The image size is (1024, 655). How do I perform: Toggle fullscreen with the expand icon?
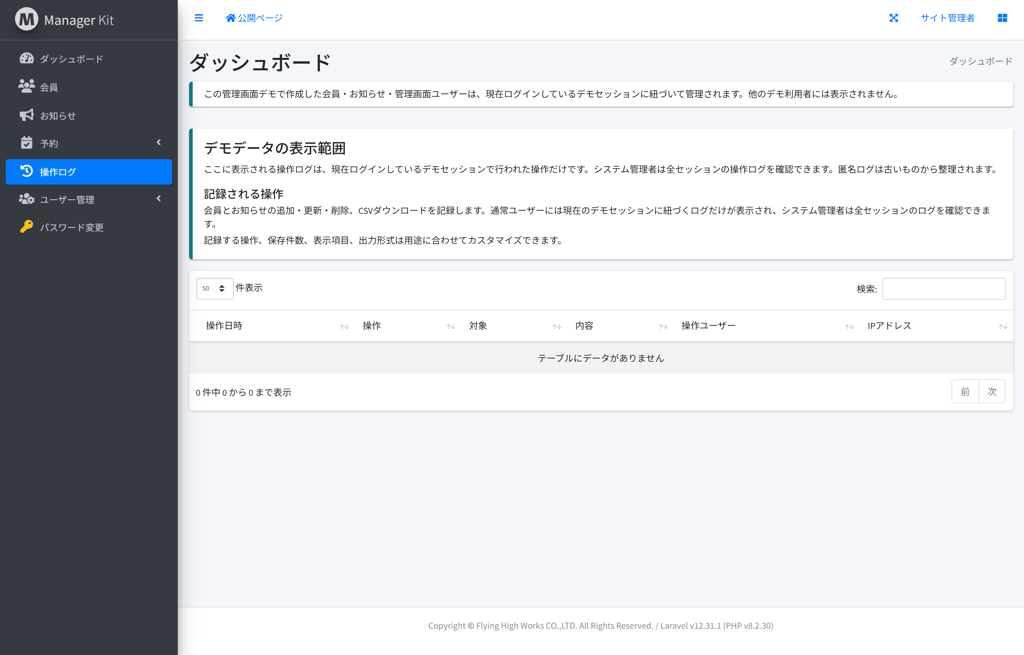[893, 18]
